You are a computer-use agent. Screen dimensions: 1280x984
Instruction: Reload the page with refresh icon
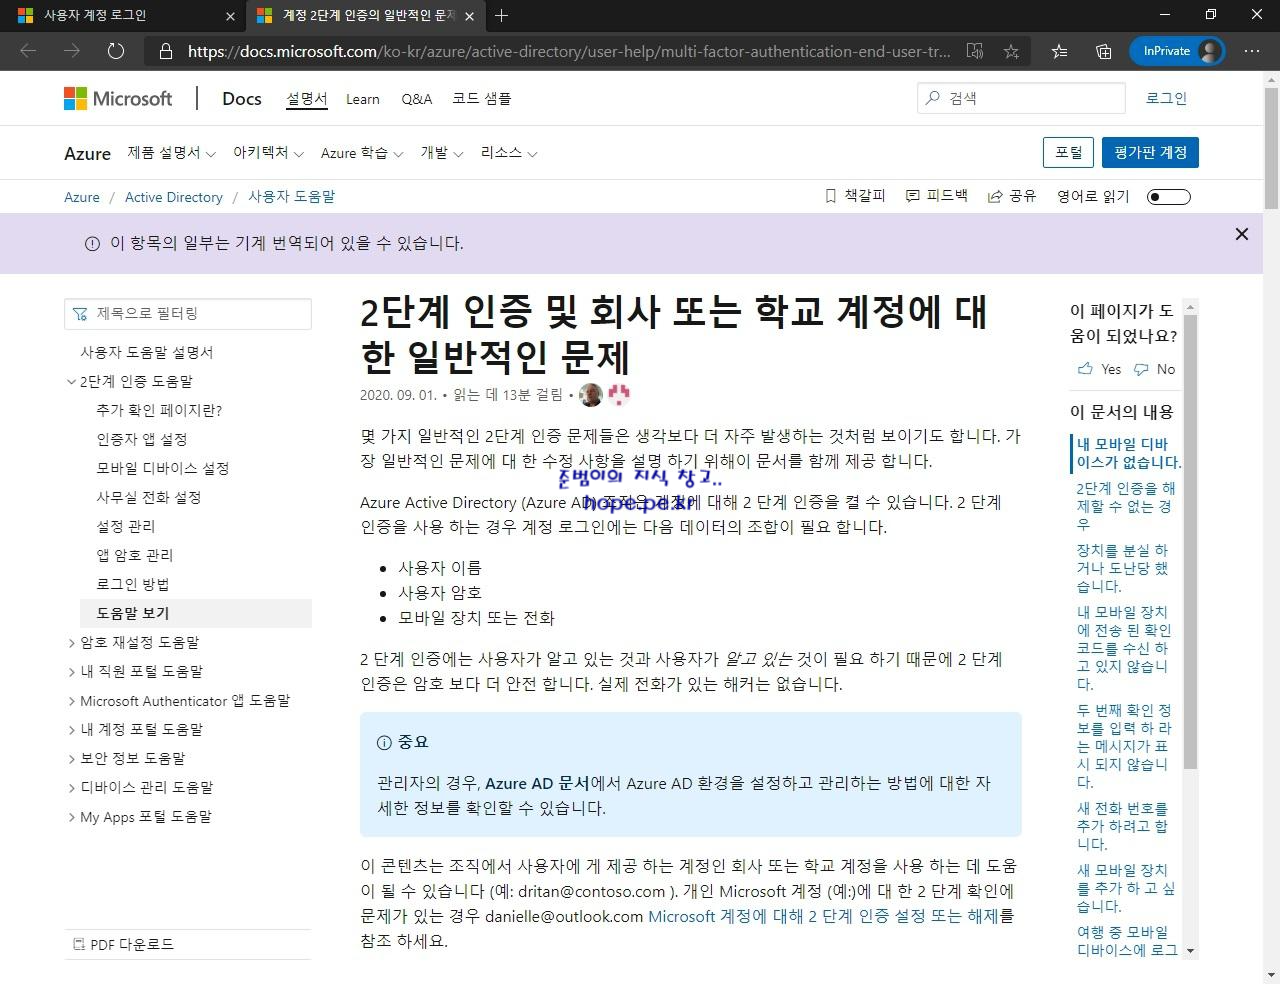(116, 51)
